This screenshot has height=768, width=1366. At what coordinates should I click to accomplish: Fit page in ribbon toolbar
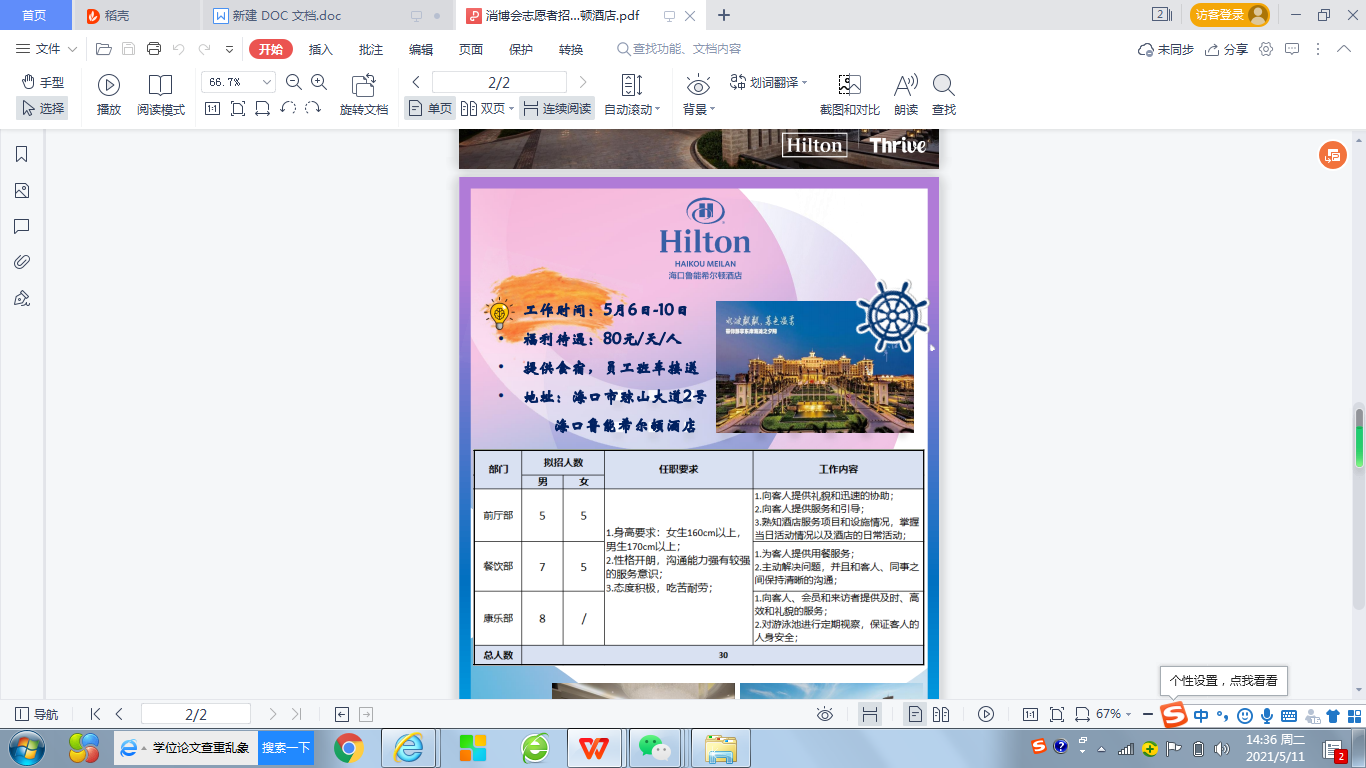237,108
